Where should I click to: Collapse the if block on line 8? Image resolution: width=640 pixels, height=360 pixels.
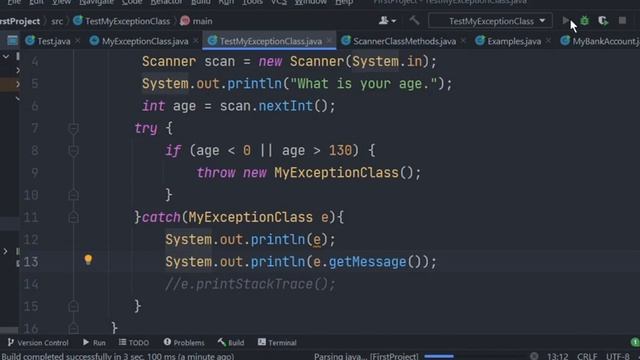[73, 151]
